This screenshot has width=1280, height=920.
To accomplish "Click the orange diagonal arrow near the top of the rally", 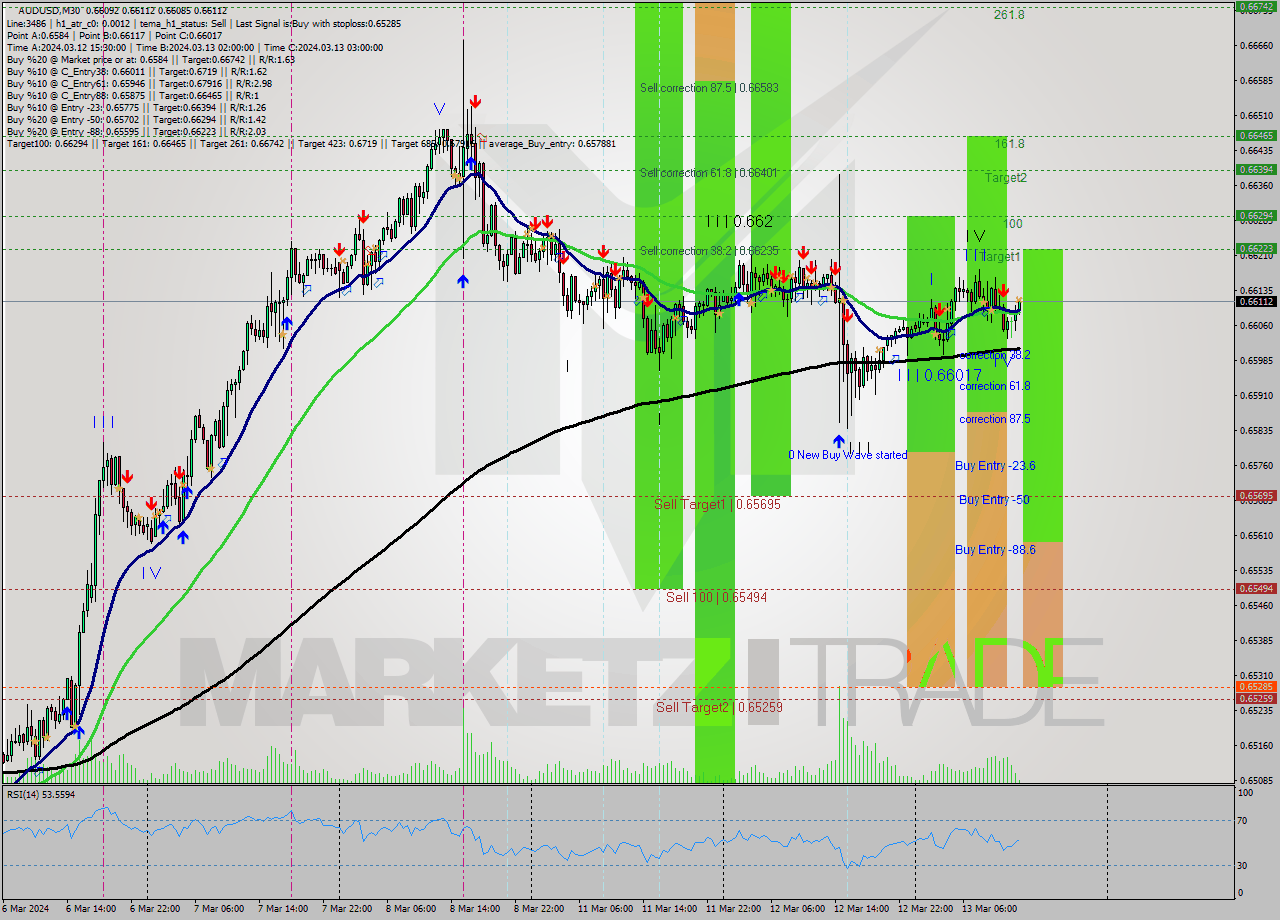I will point(456,176).
